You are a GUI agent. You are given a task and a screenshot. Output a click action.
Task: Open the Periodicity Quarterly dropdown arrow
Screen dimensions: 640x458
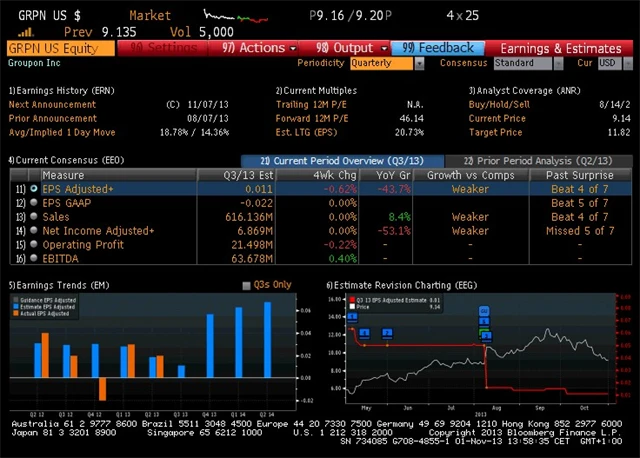[419, 63]
